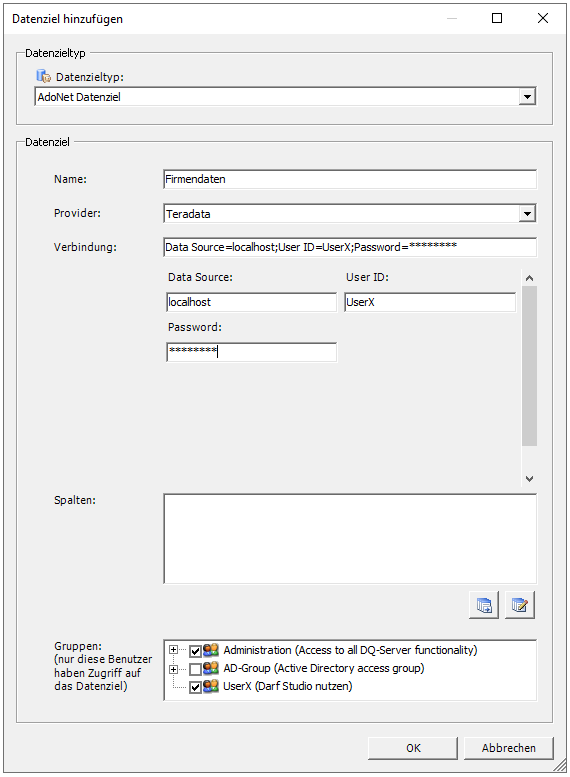This screenshot has height=777, width=570.
Task: Click the connection panel scrollbar down arrow
Action: point(529,478)
